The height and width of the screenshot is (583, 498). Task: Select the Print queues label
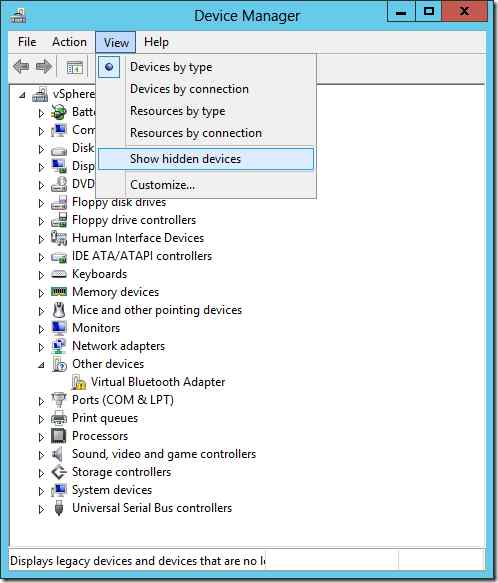pyautogui.click(x=105, y=418)
